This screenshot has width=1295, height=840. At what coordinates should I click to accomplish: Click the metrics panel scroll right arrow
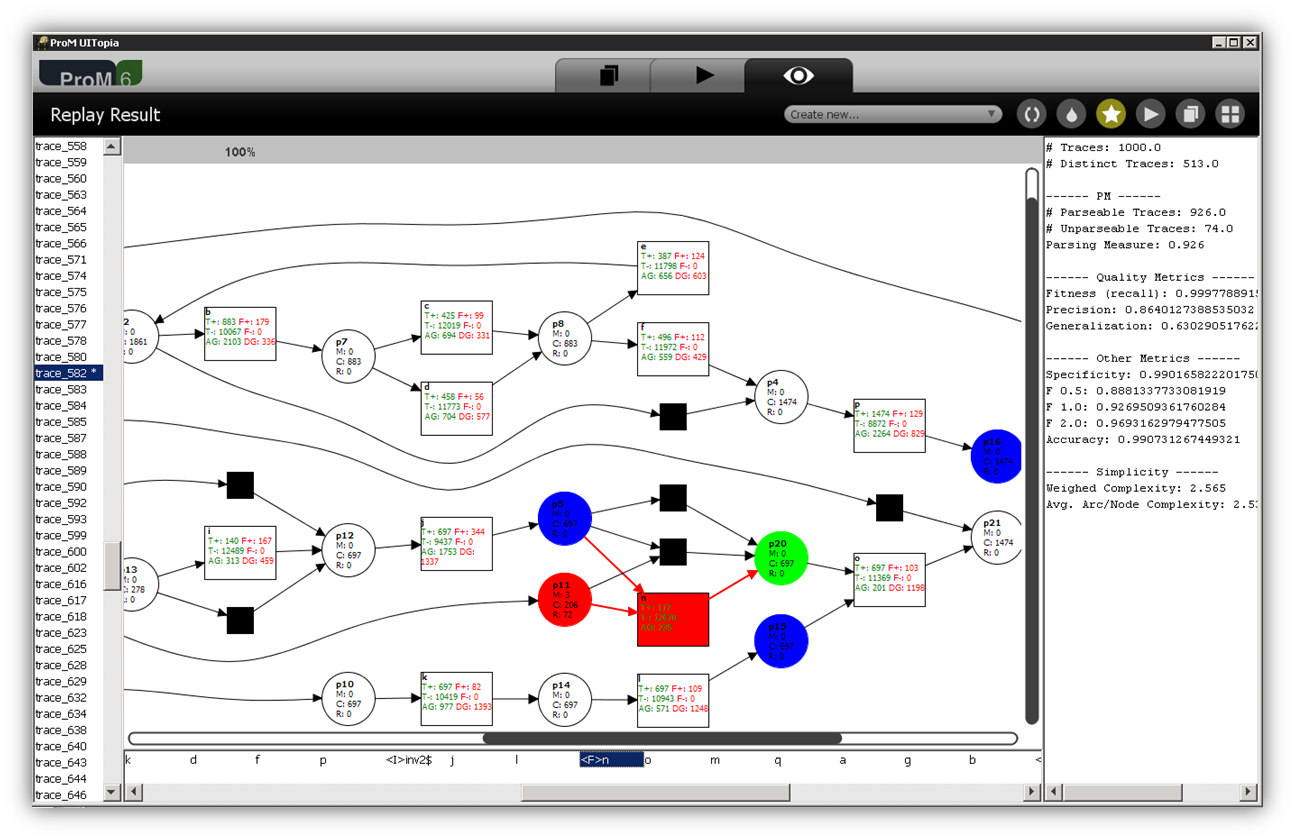click(x=1249, y=792)
